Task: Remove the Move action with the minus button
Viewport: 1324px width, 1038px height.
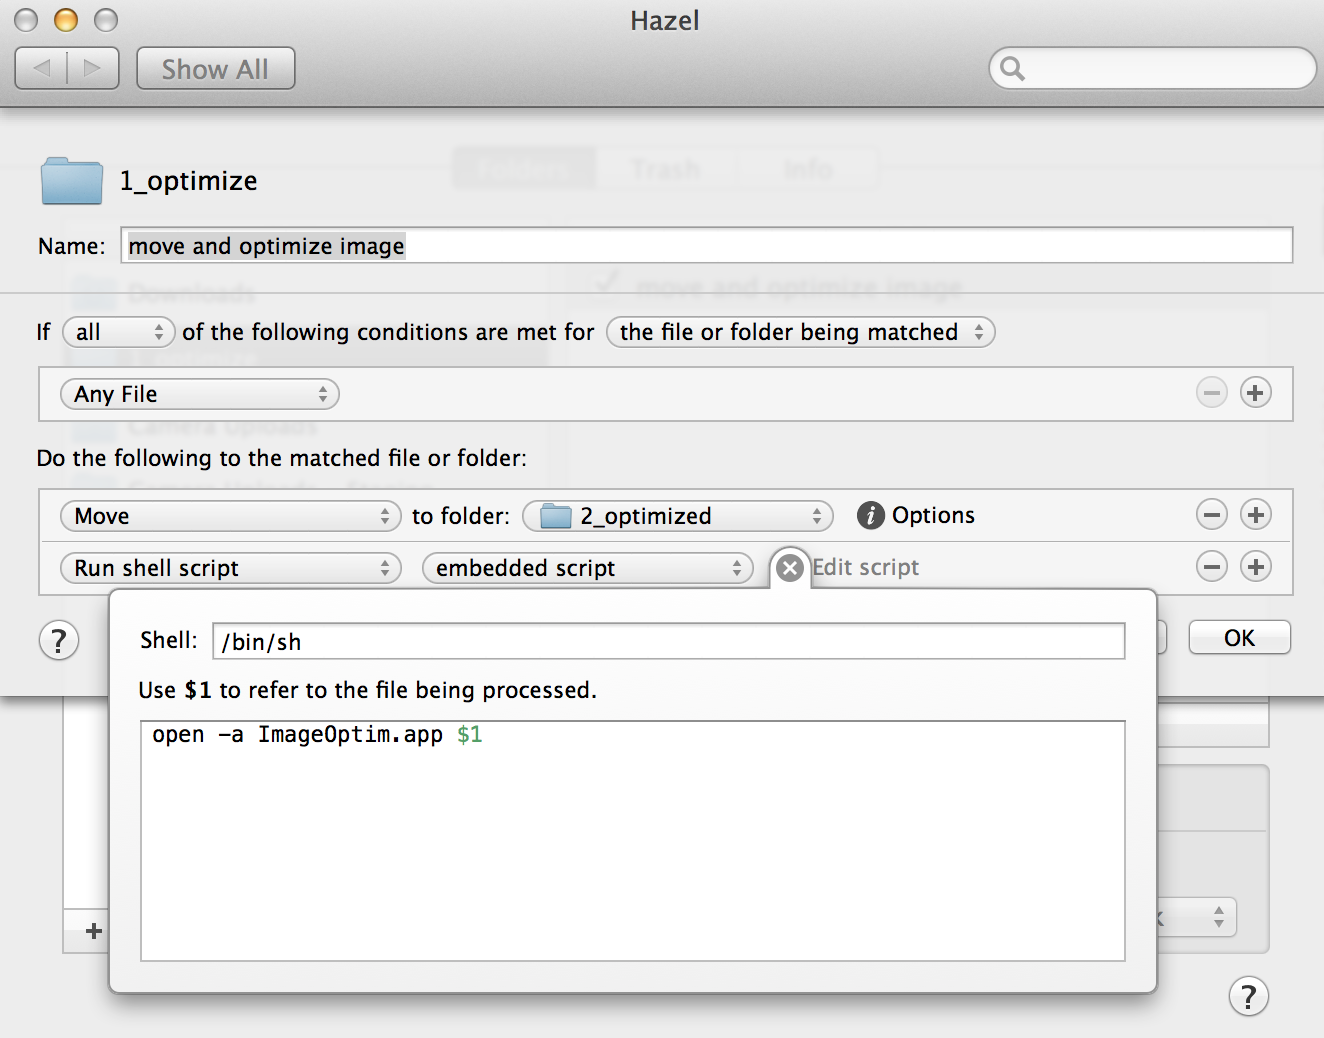Action: 1212,514
